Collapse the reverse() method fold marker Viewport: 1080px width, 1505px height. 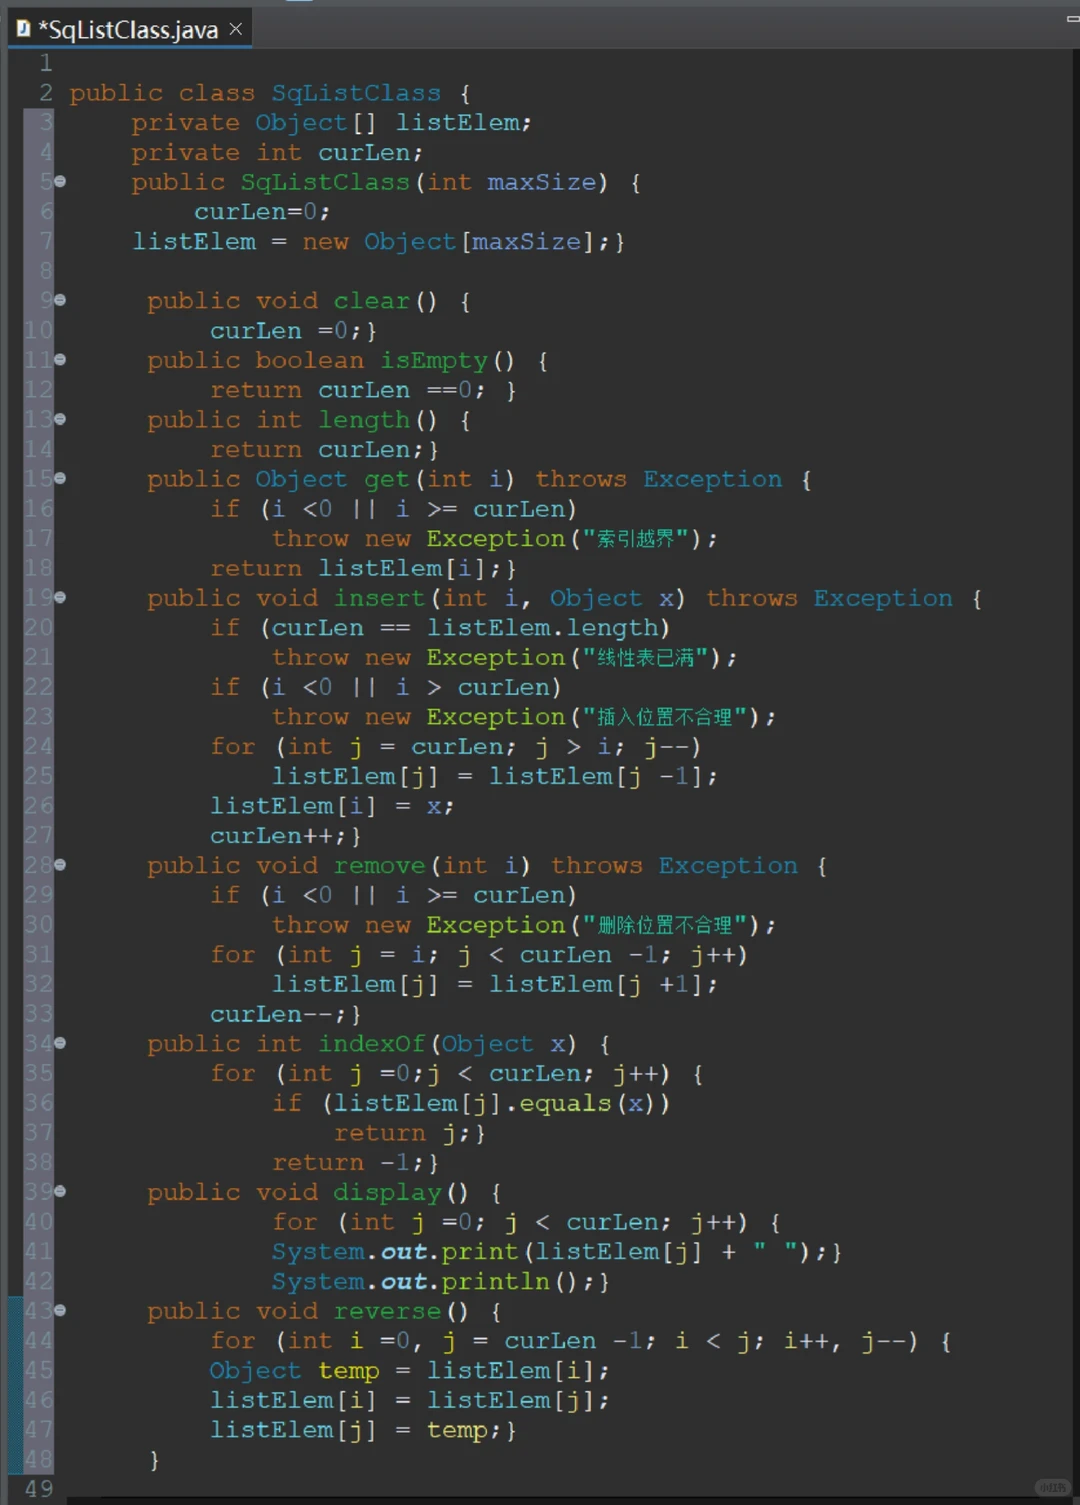tap(60, 1310)
